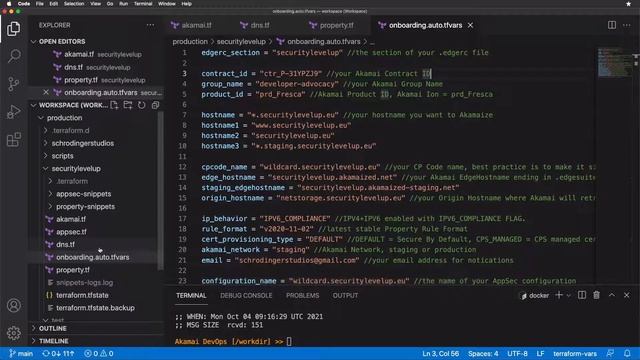Open the Terminal menu in menu bar

coord(143,4)
